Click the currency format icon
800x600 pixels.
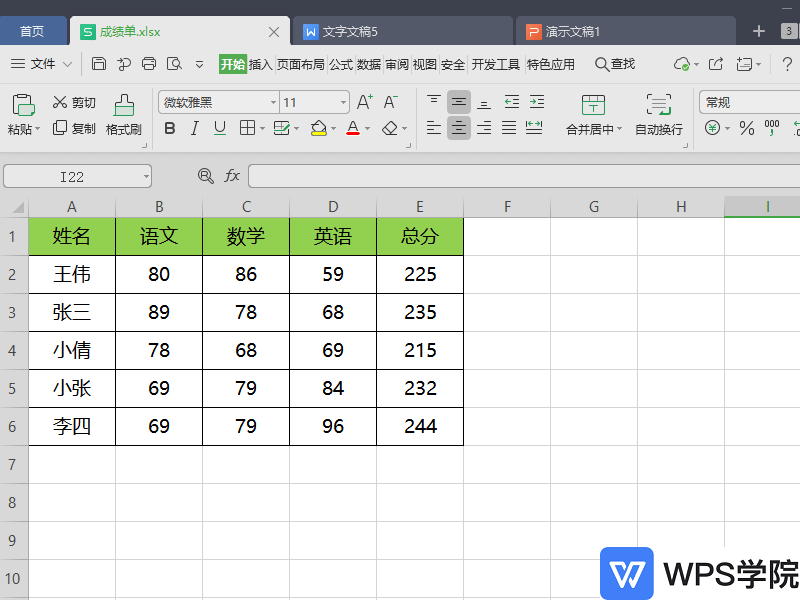pos(712,128)
